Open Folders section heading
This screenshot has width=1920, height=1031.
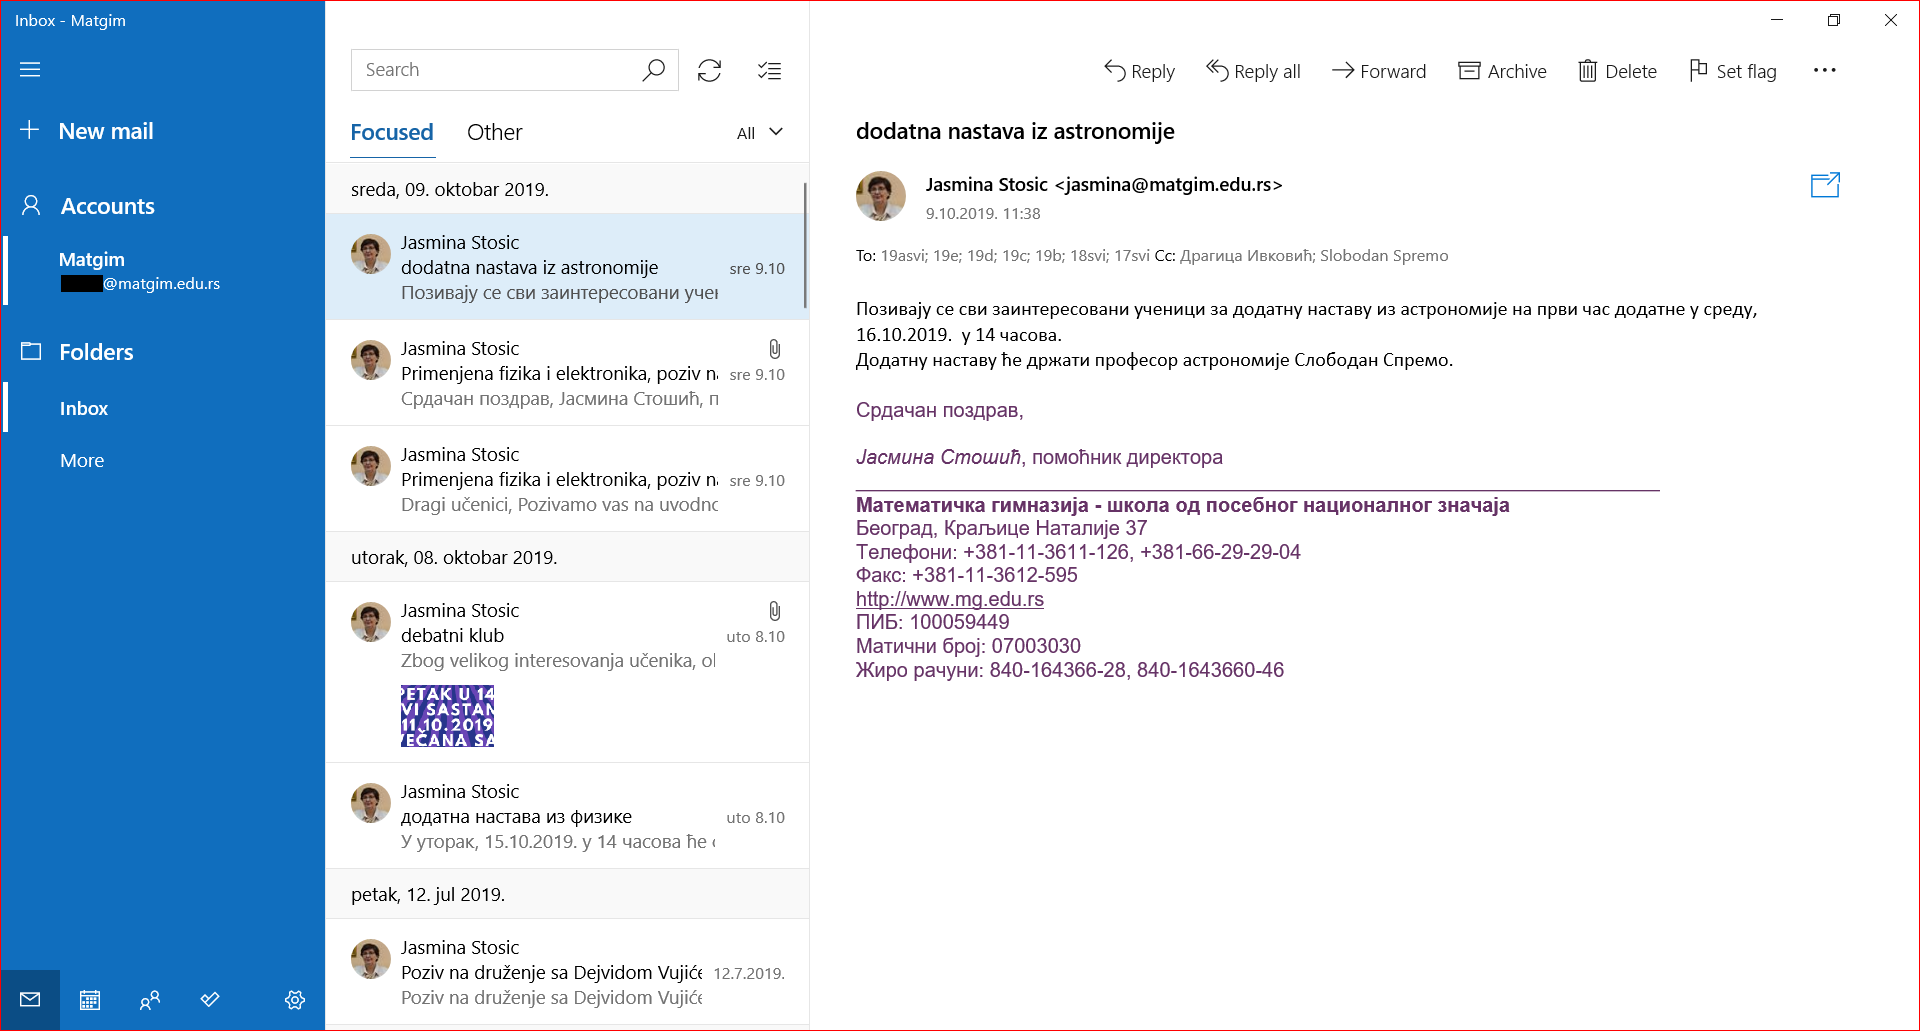[96, 352]
